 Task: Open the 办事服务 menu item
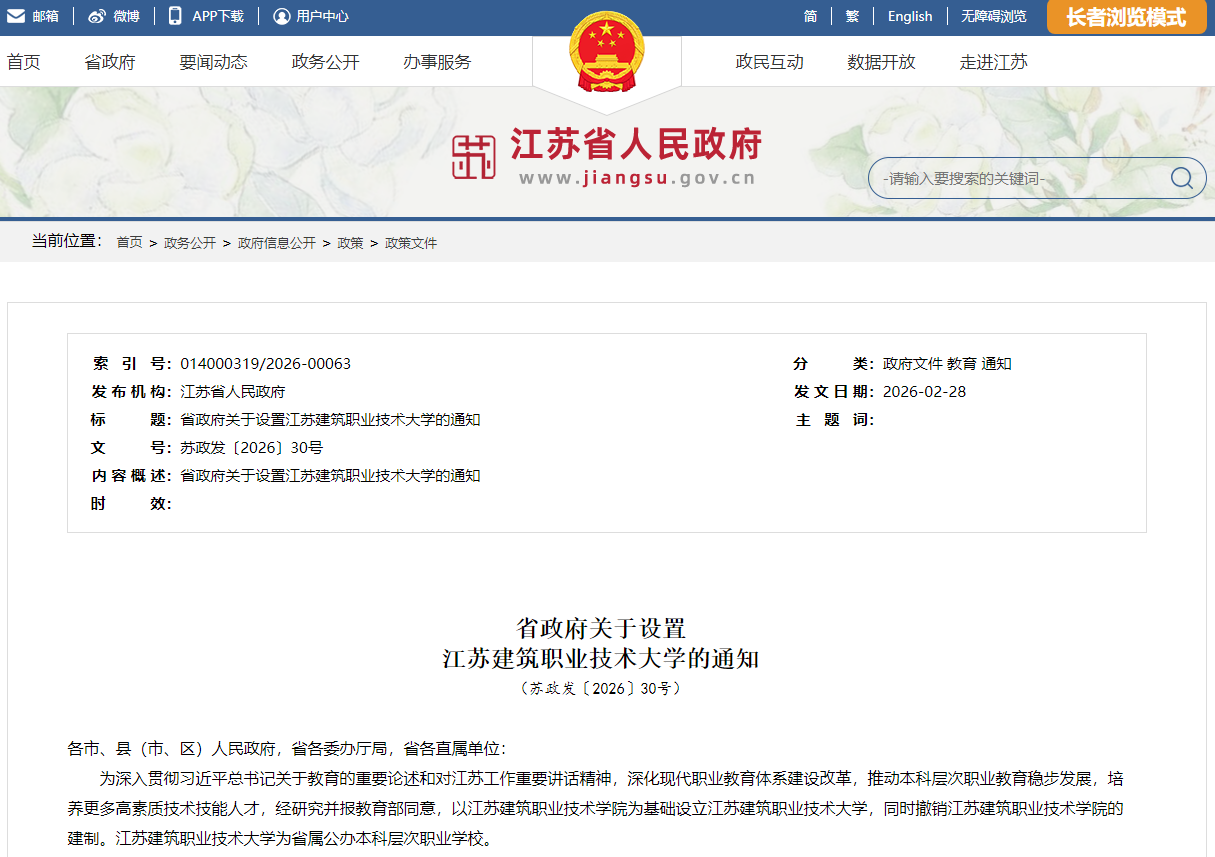pos(435,61)
